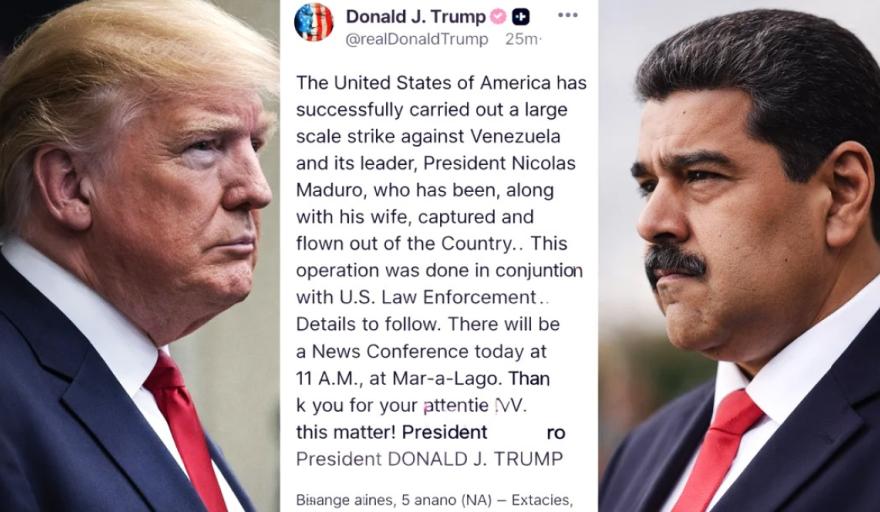Click the word Venezuela in the post
The height and width of the screenshot is (512, 880).
[x=515, y=136]
